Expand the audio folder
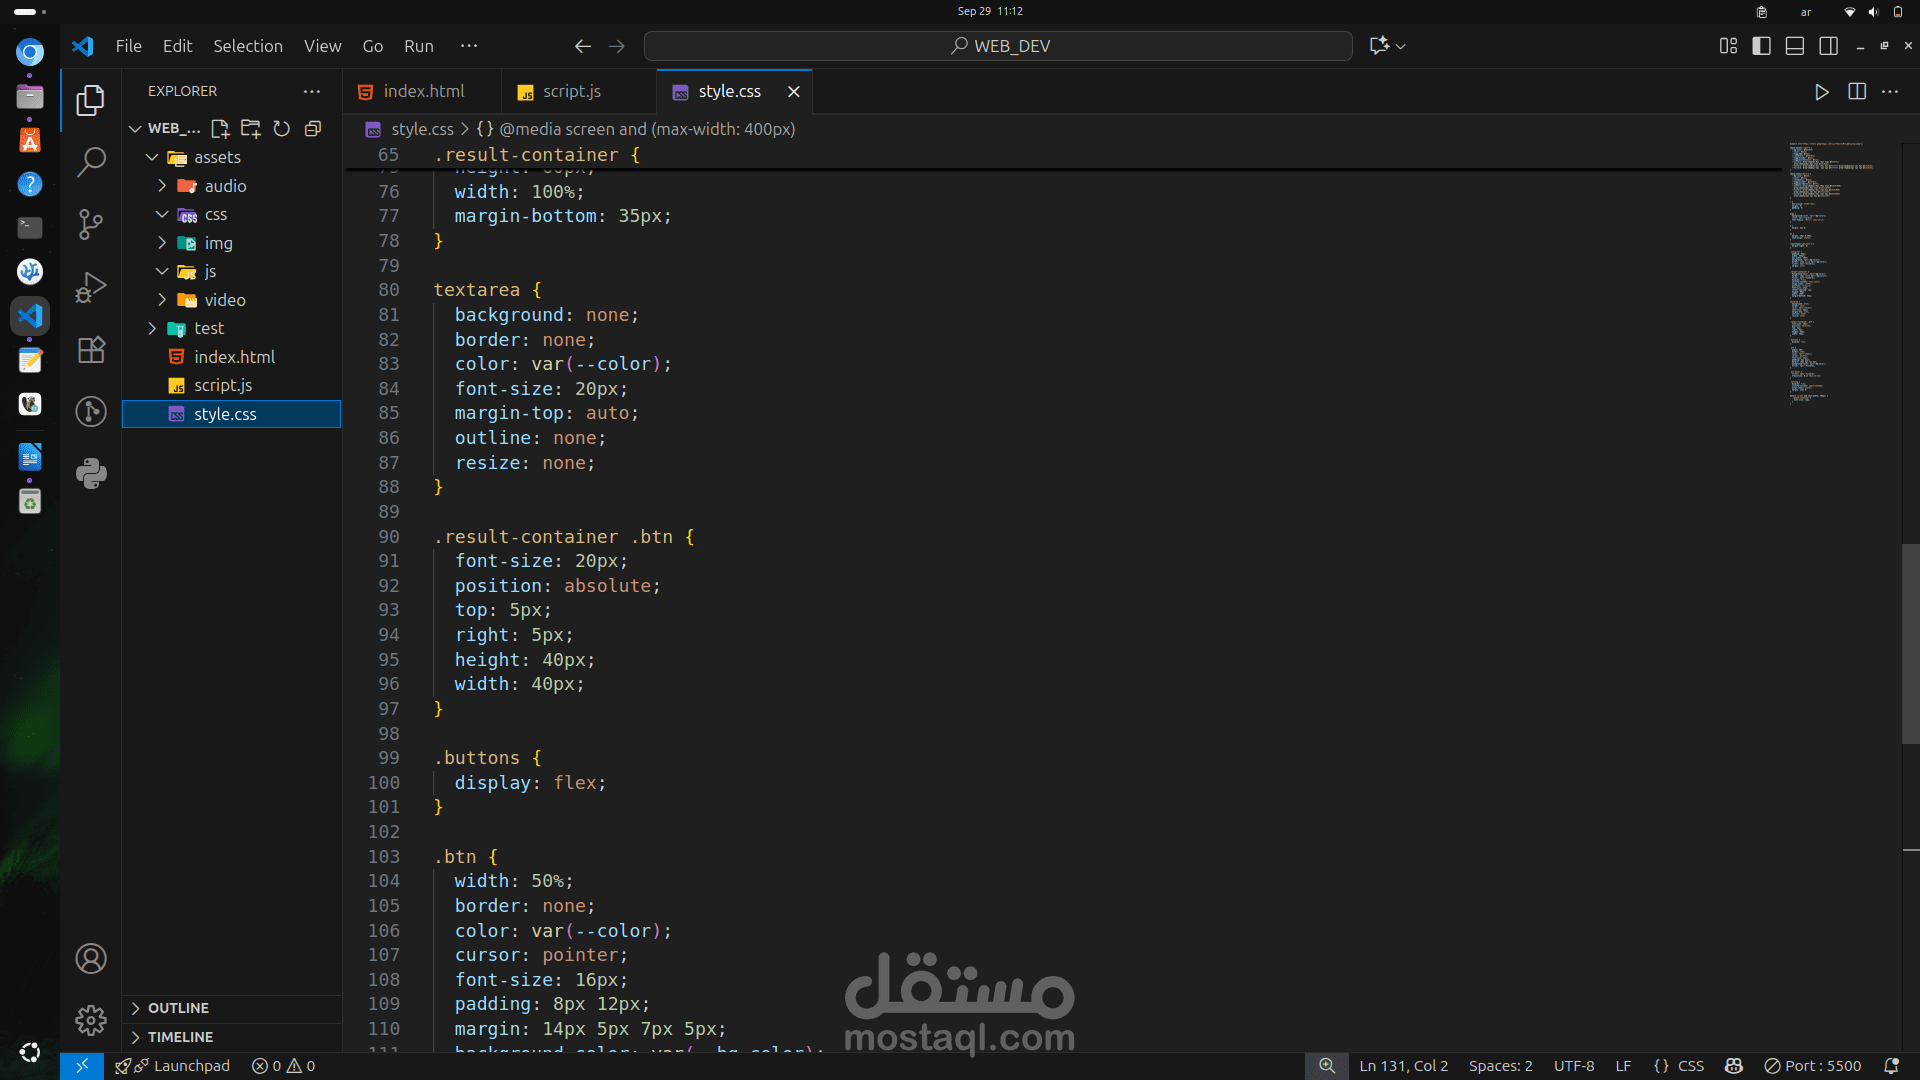1920x1080 pixels. [x=225, y=186]
